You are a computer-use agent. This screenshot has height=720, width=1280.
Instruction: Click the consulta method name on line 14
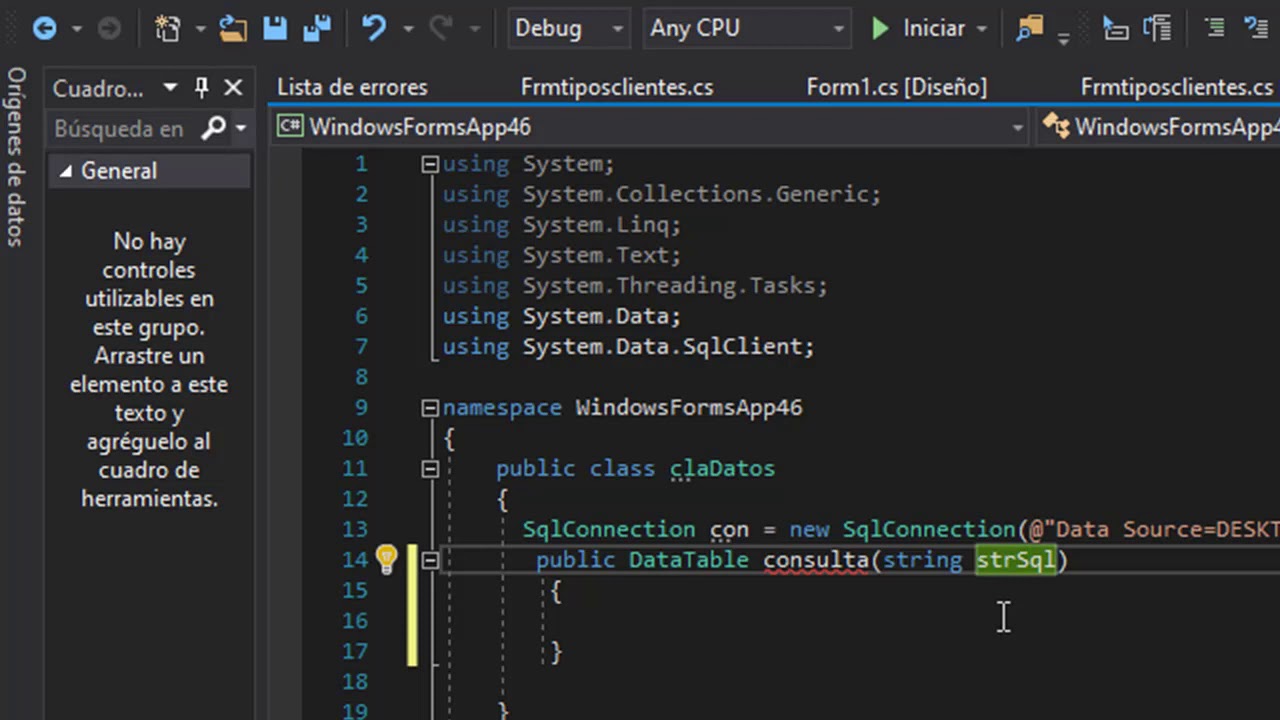click(816, 560)
